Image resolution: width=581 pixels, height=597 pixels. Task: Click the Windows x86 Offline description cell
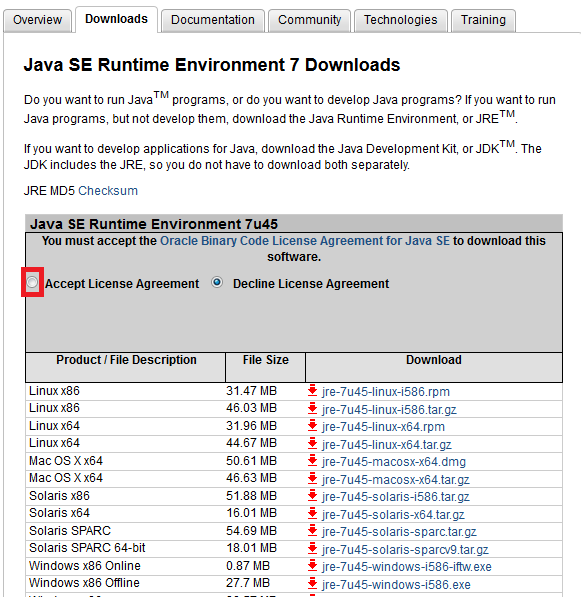pos(84,583)
